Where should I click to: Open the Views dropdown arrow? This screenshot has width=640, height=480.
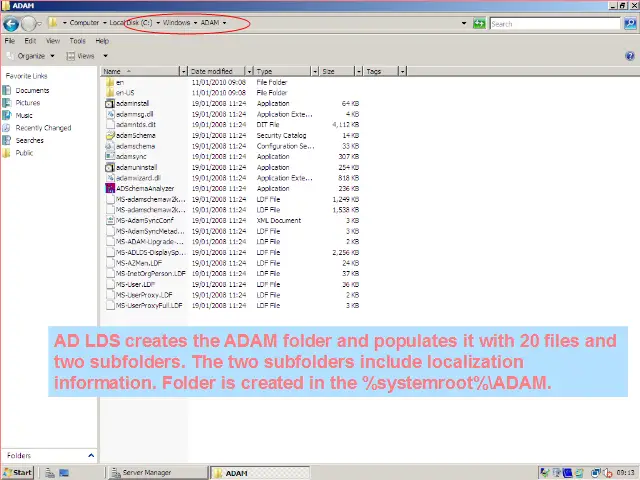(106, 56)
